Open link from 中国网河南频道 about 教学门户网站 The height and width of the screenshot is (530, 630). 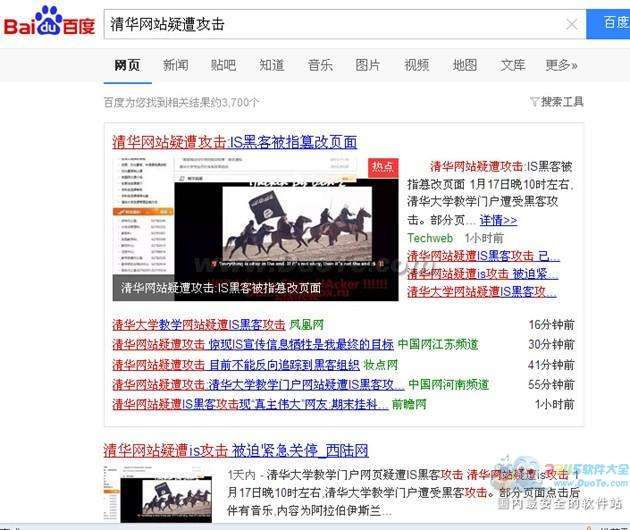(x=258, y=385)
